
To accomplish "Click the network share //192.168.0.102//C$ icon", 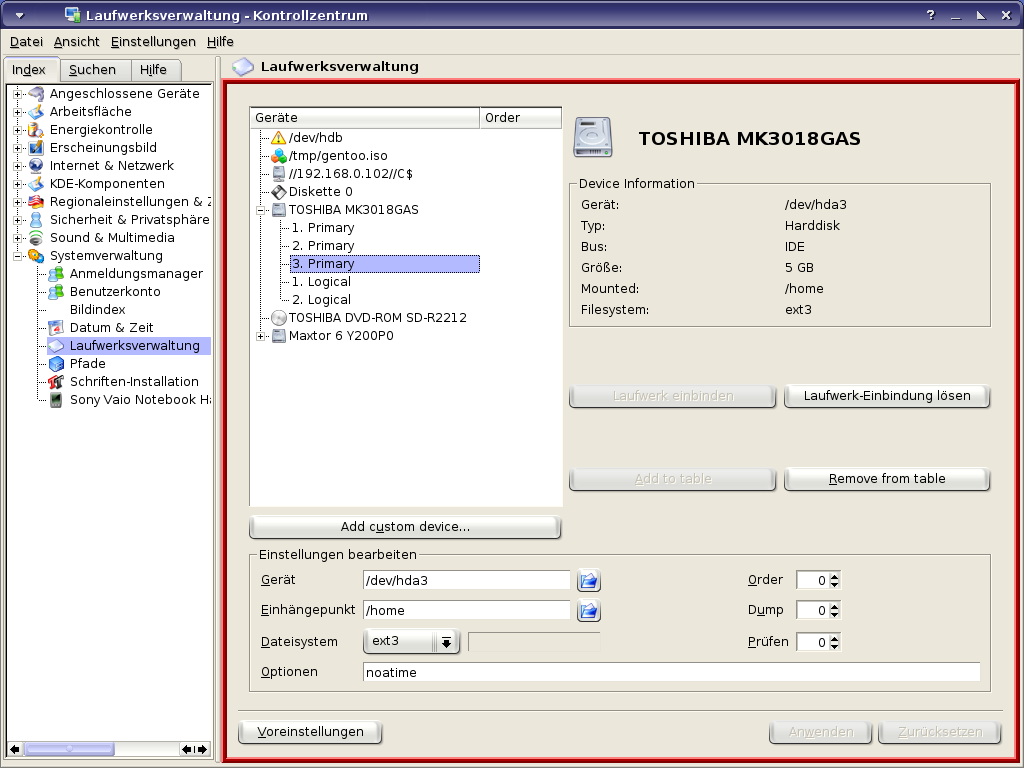I will tap(279, 174).
